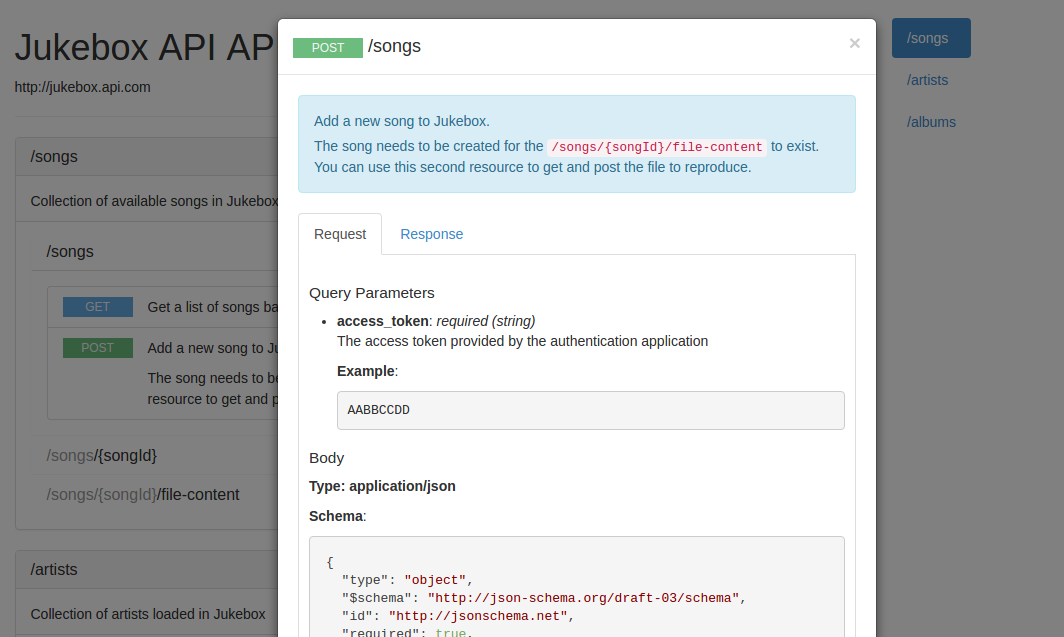The image size is (1064, 637).
Task: Click 'Collection of artists loaded in Jukebox' text
Action: (148, 614)
